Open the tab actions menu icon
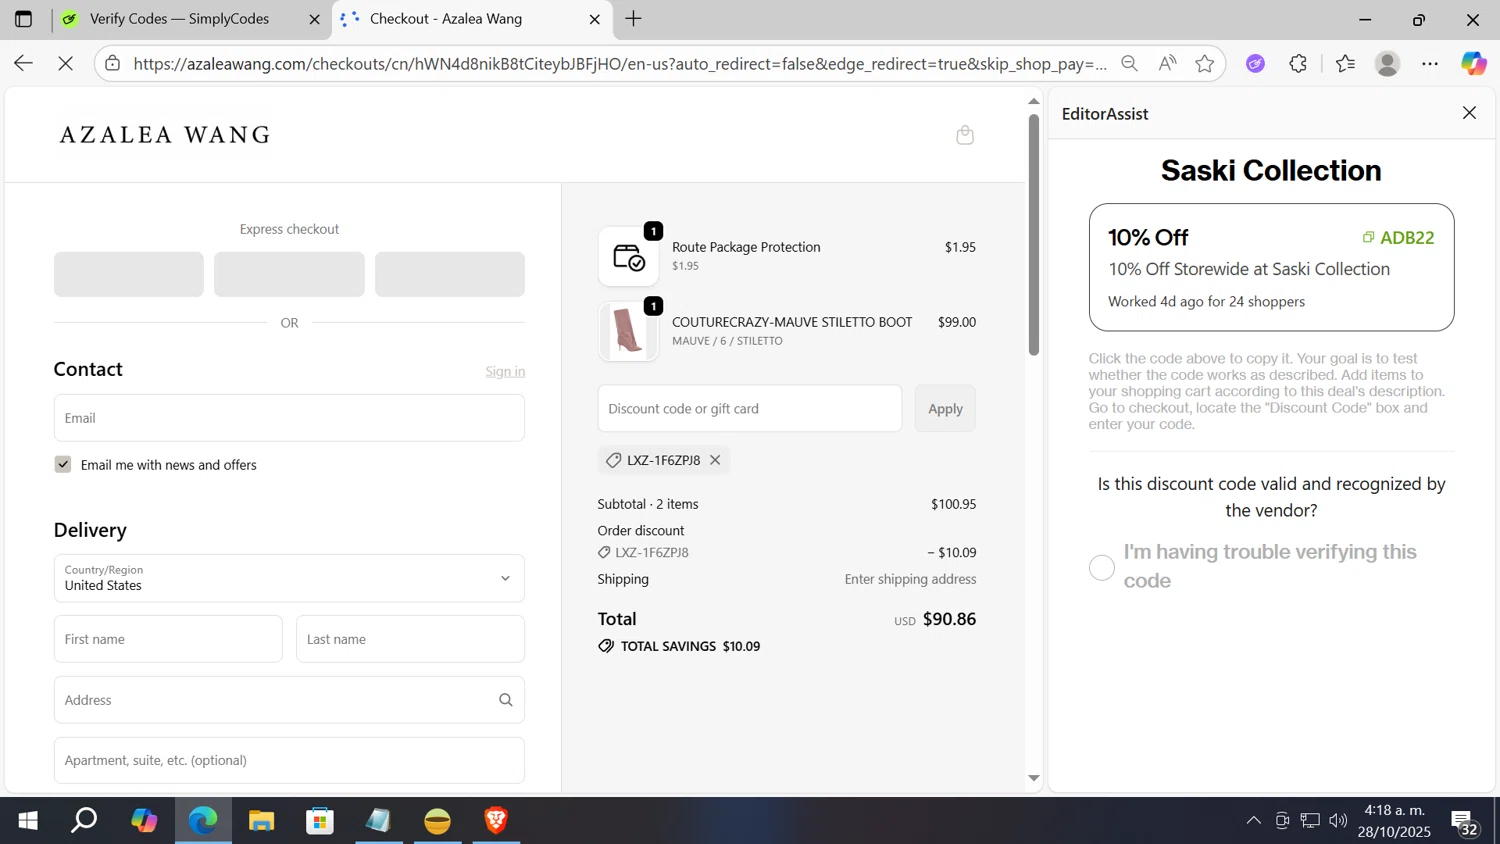 23,19
